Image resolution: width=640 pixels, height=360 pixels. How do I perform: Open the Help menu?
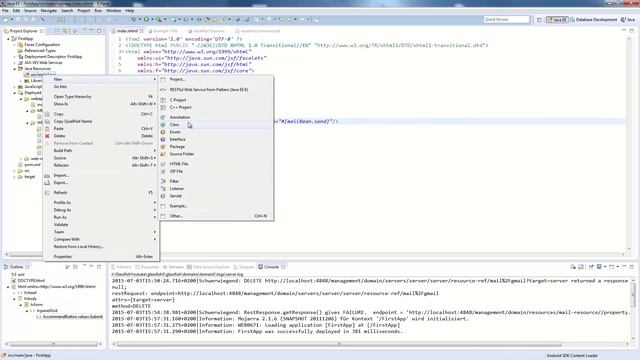point(130,11)
